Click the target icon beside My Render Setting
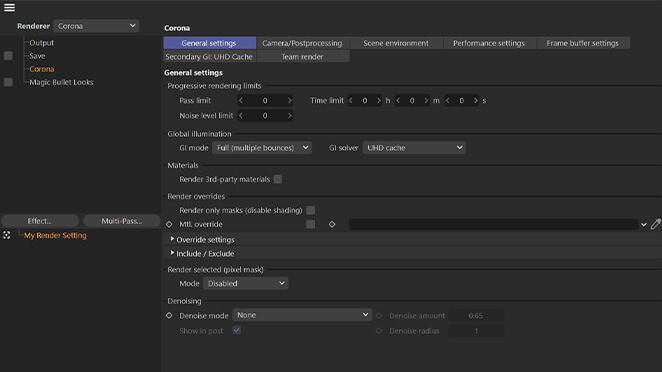 point(7,235)
